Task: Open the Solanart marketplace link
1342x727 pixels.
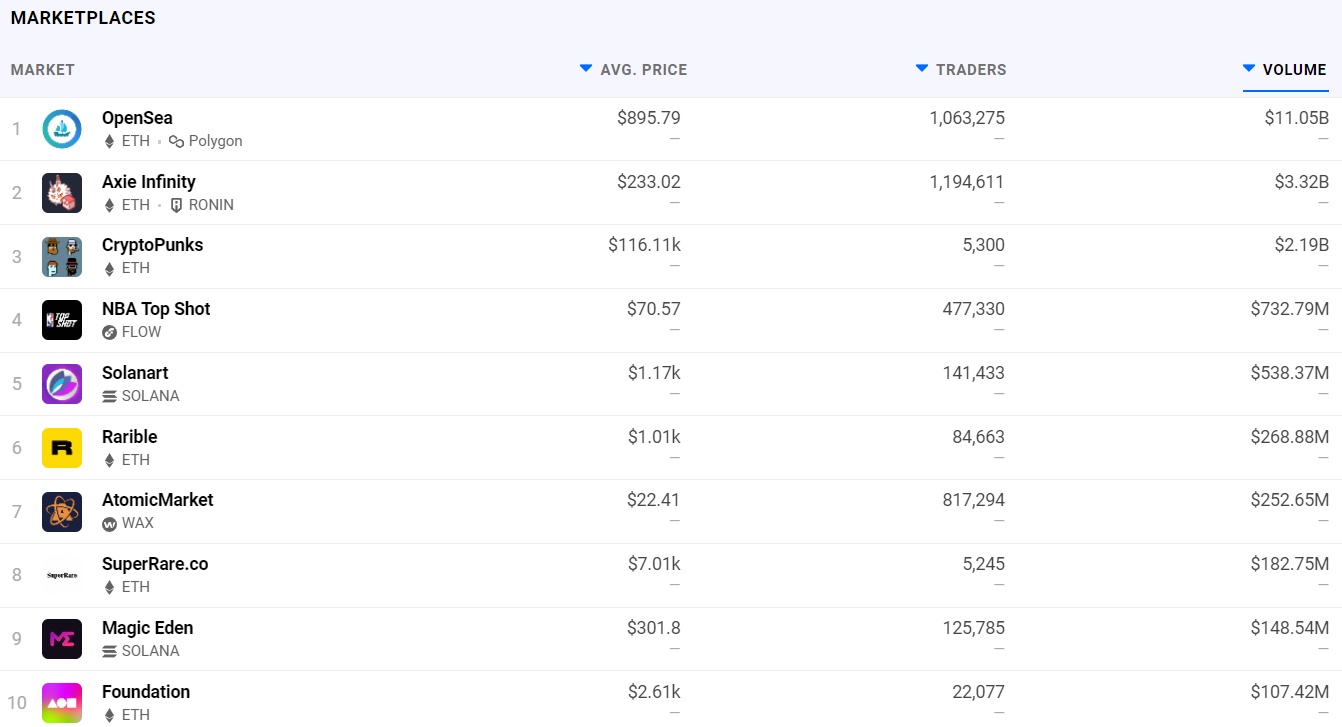Action: pos(135,373)
